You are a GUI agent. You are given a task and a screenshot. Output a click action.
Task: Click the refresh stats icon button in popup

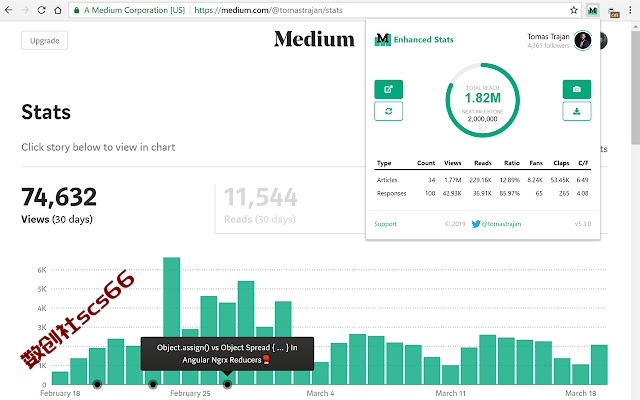388,111
